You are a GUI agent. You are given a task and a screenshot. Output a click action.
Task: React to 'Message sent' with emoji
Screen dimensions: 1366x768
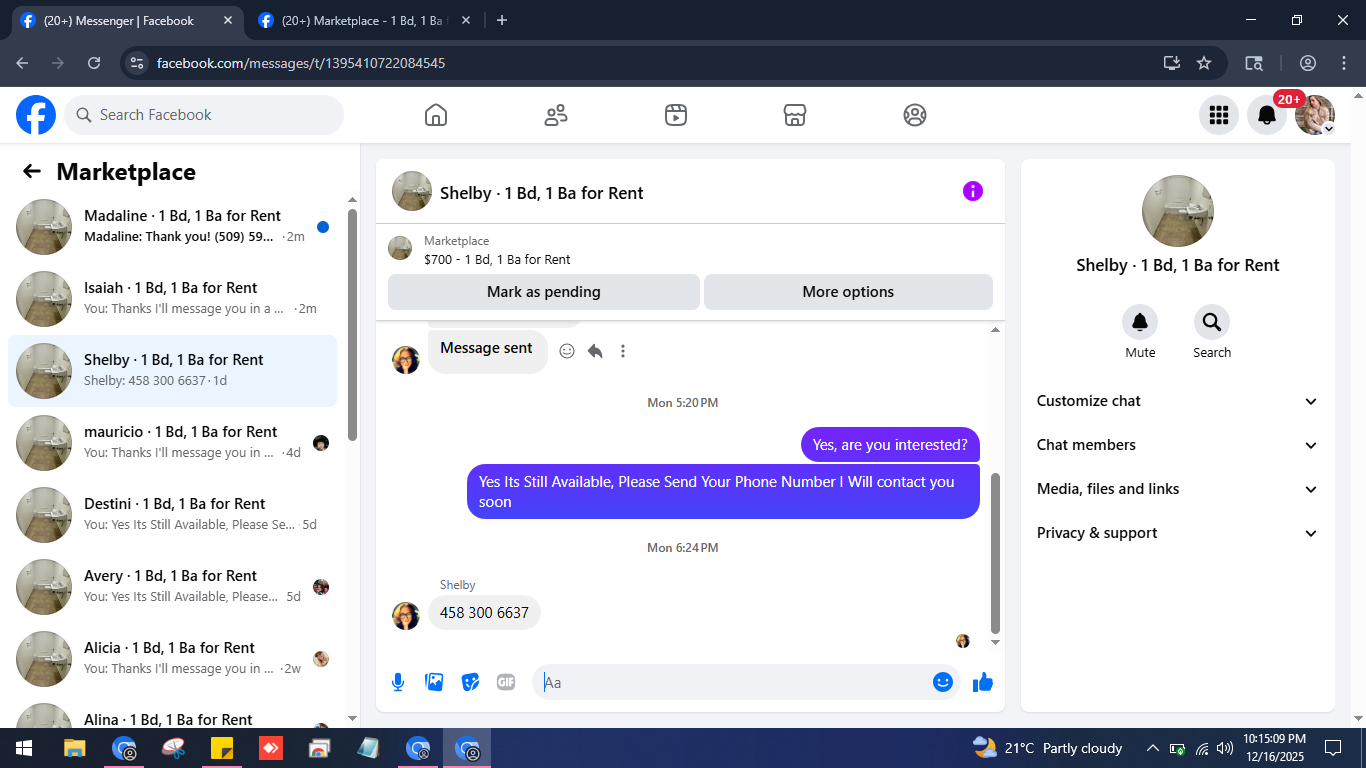pos(567,351)
